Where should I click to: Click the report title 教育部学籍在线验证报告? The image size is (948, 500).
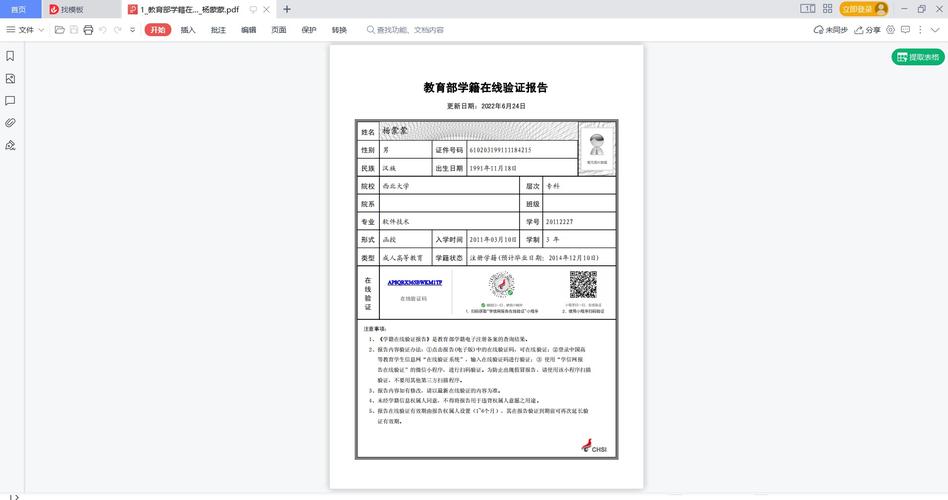485,88
